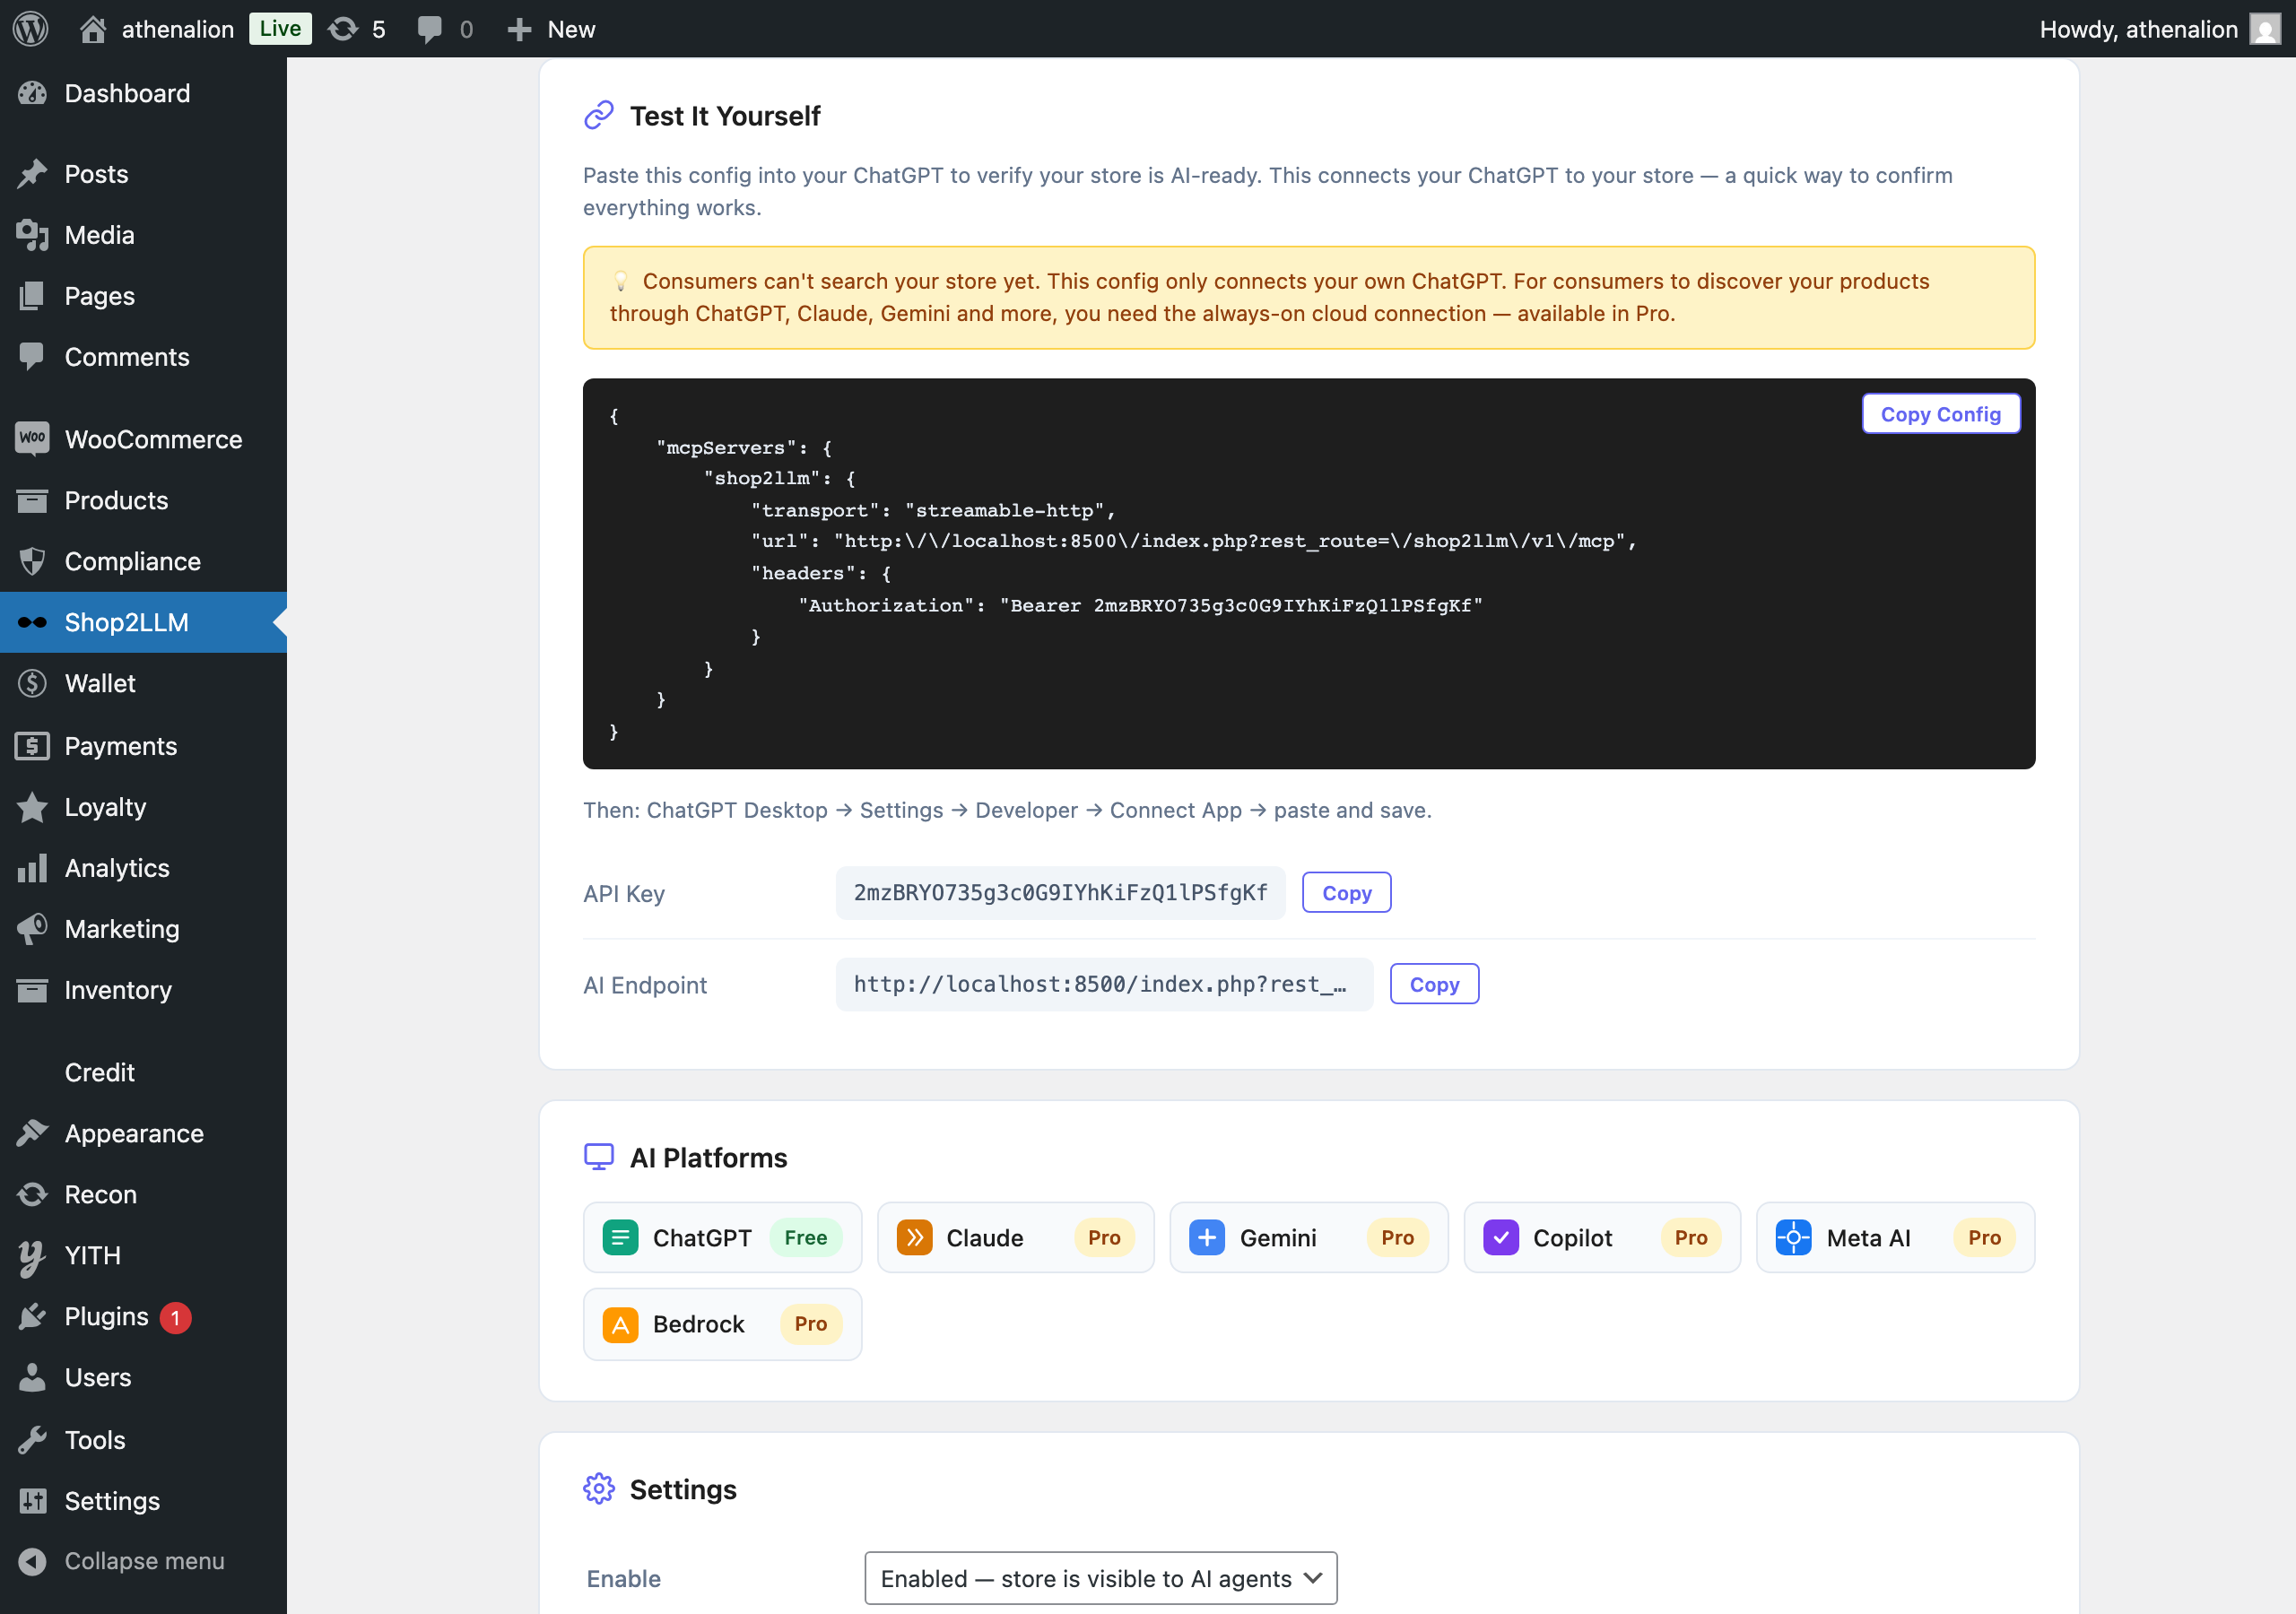
Task: Click the Recon refresh icon
Action: coord(32,1194)
